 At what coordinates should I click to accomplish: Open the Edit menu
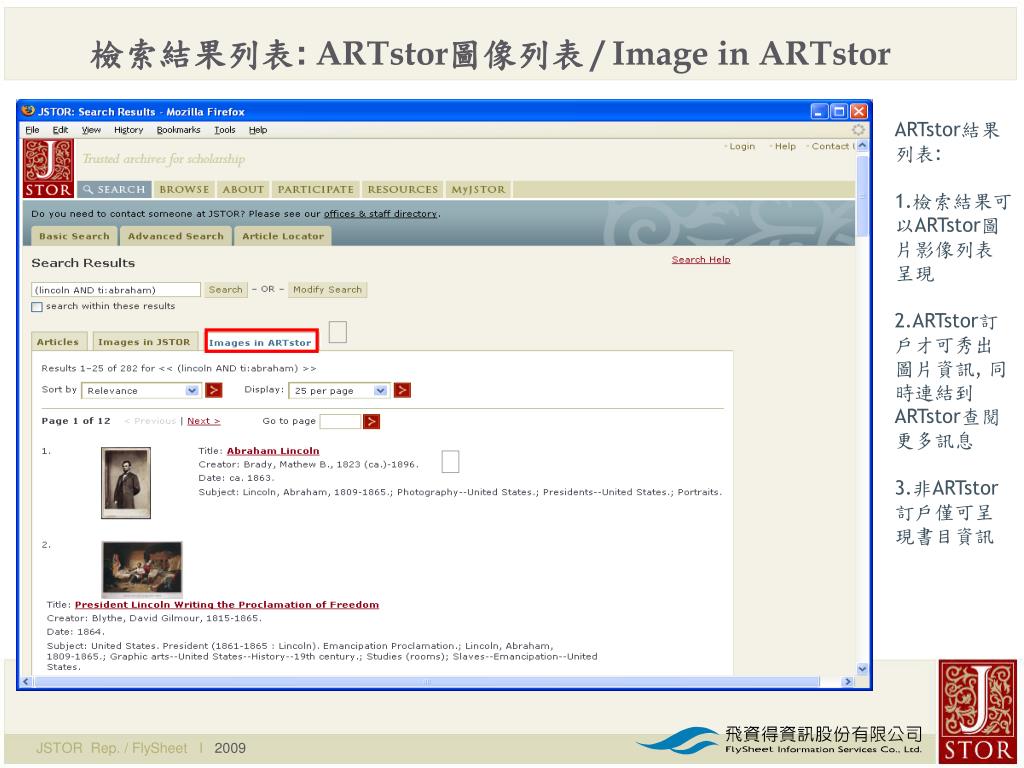pos(60,130)
